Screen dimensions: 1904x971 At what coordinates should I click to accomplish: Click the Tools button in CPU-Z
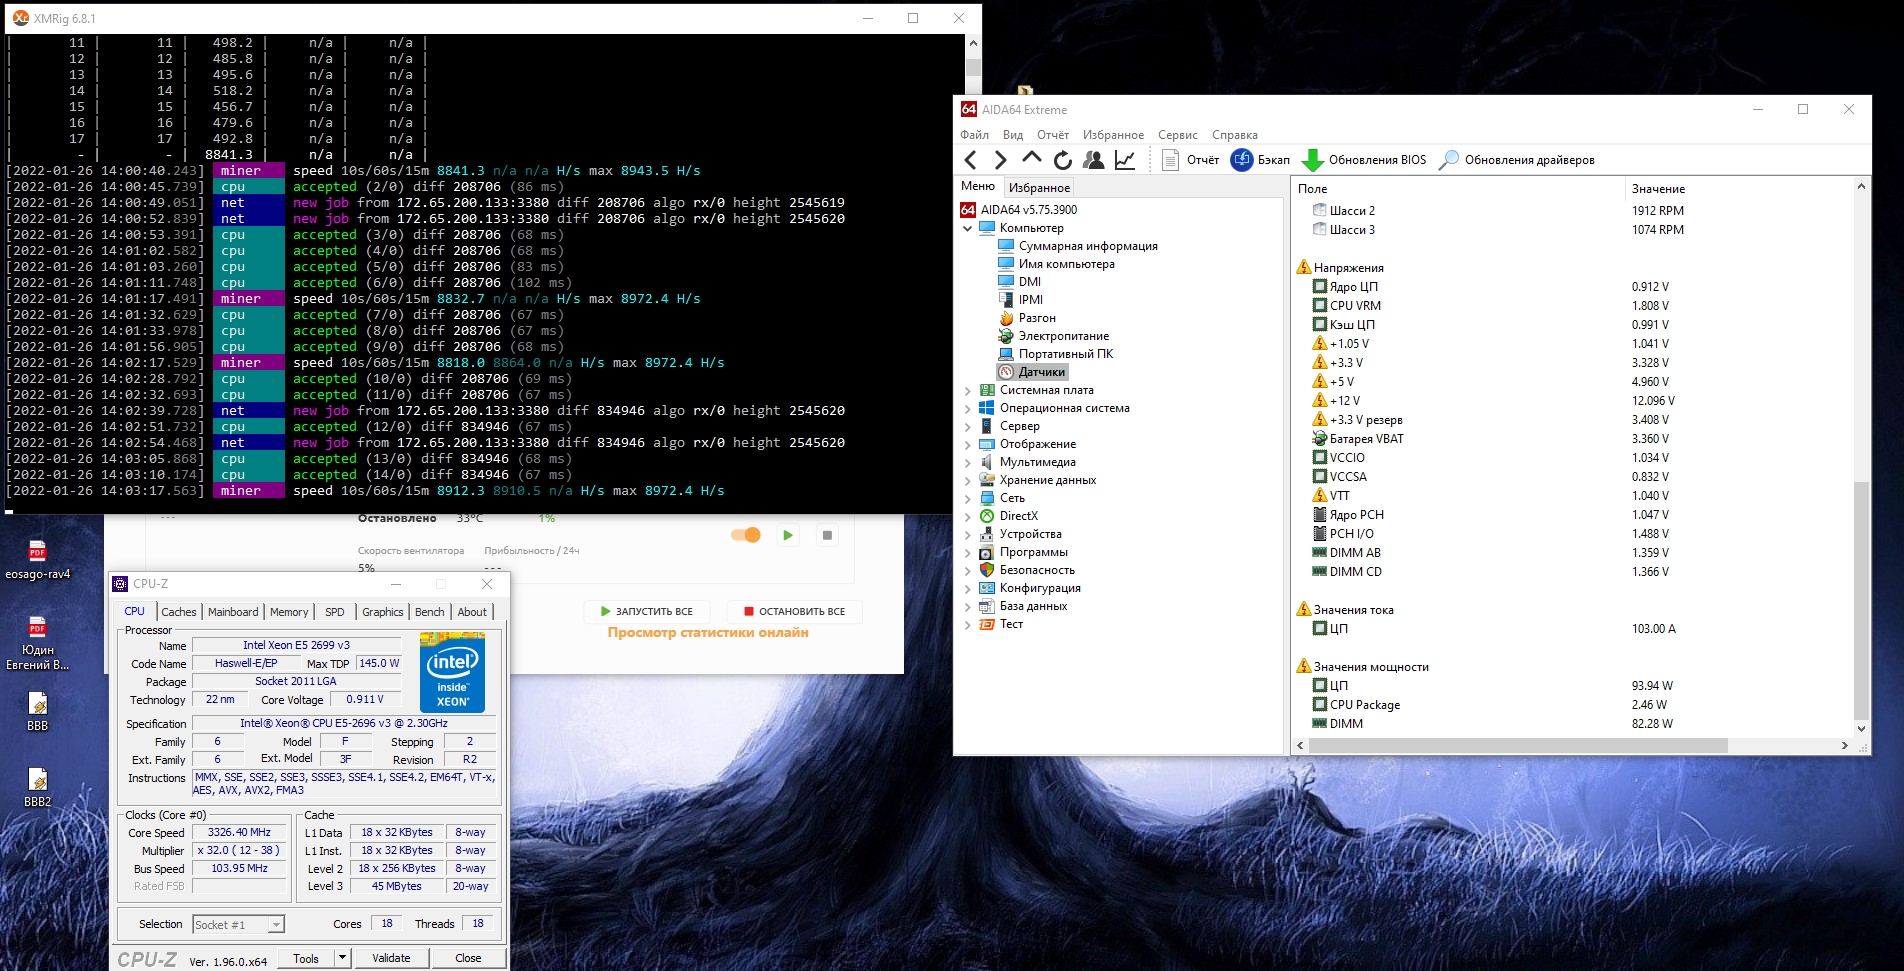tap(306, 958)
